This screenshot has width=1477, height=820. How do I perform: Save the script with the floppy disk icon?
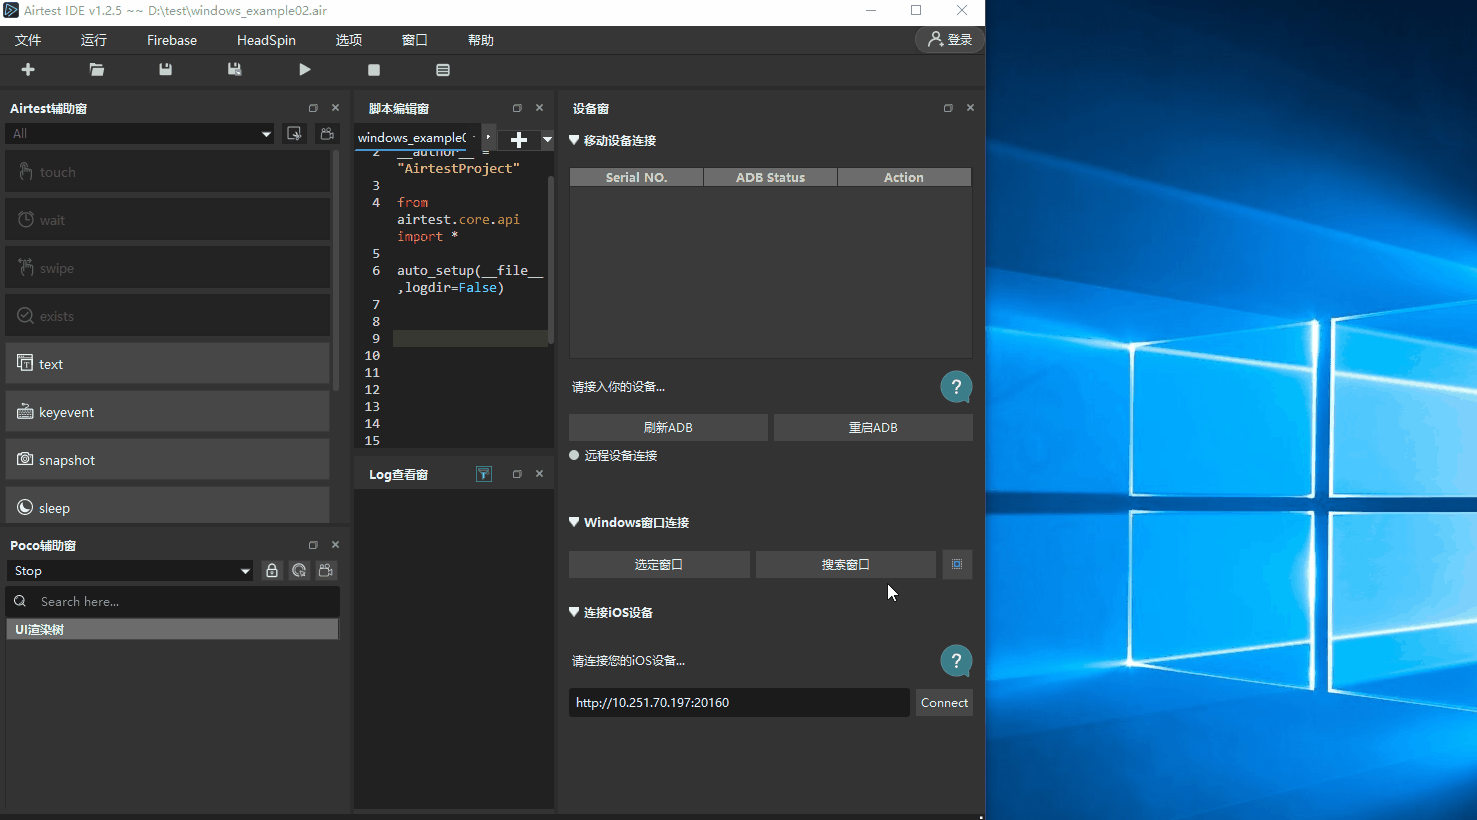[x=166, y=70]
